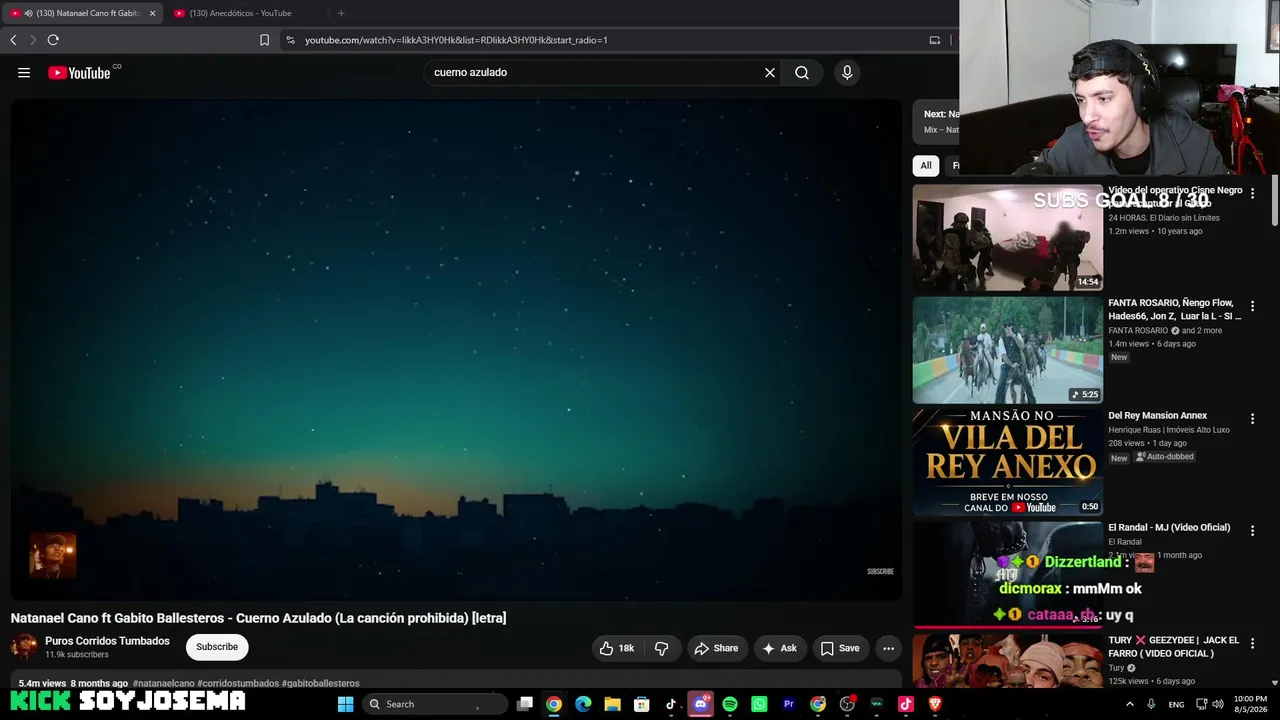This screenshot has height=720, width=1280.
Task: Reload the page
Action: point(53,40)
